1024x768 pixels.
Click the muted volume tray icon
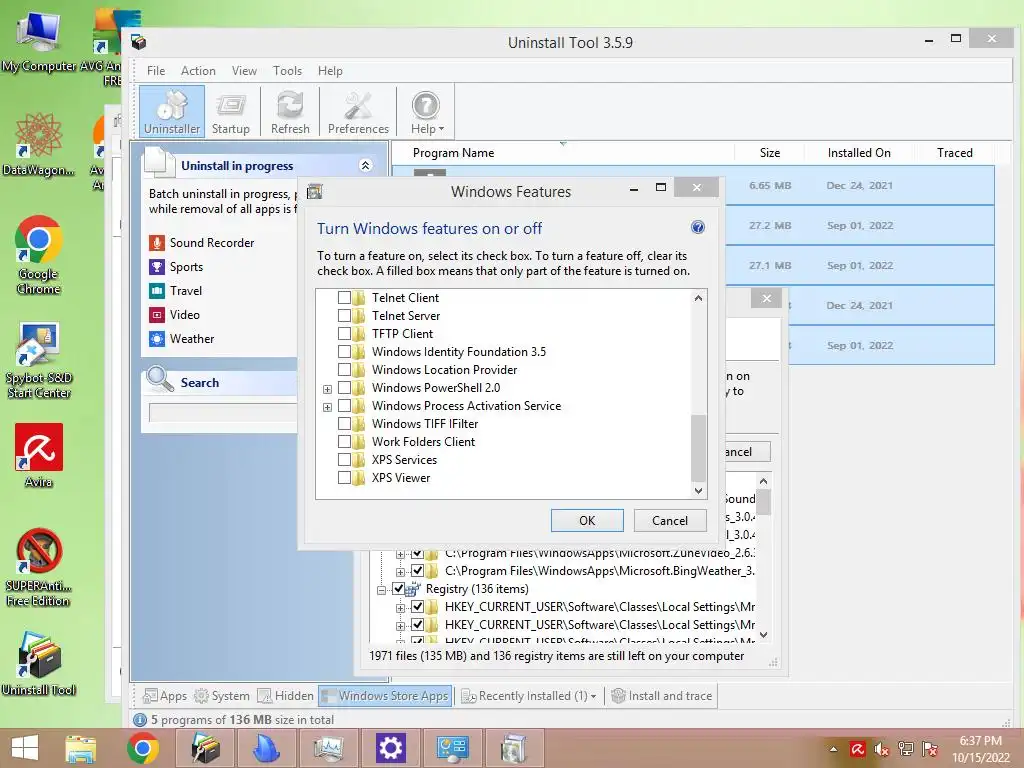pos(882,749)
